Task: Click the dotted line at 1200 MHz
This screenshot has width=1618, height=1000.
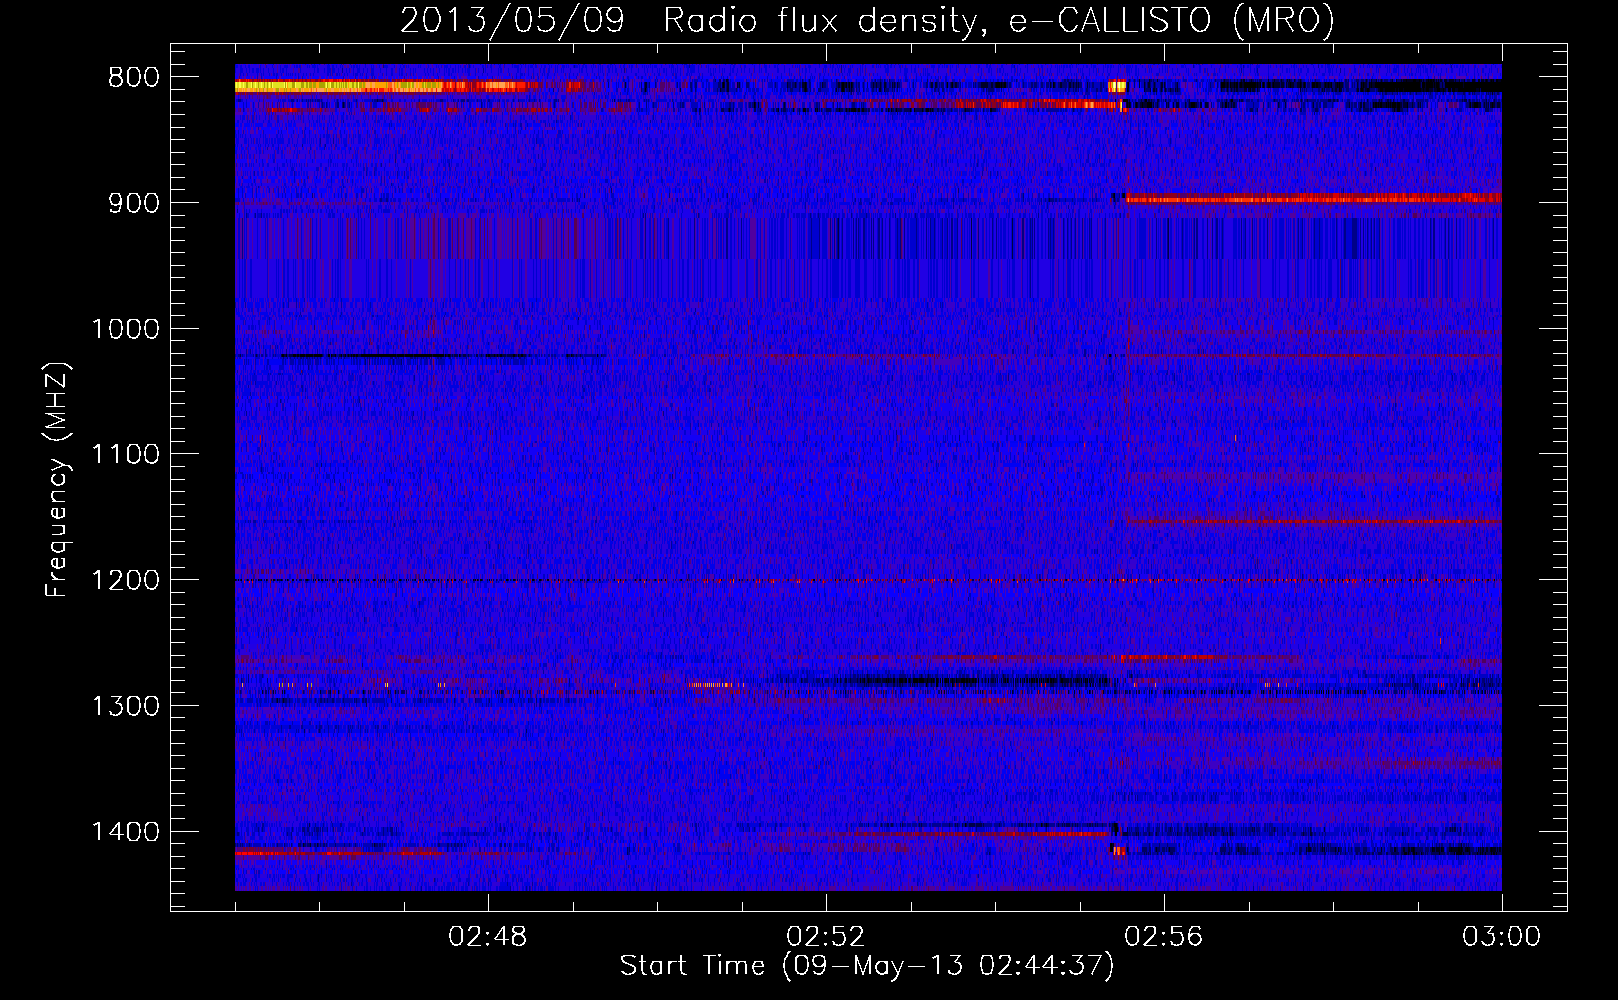Action: coord(868,581)
